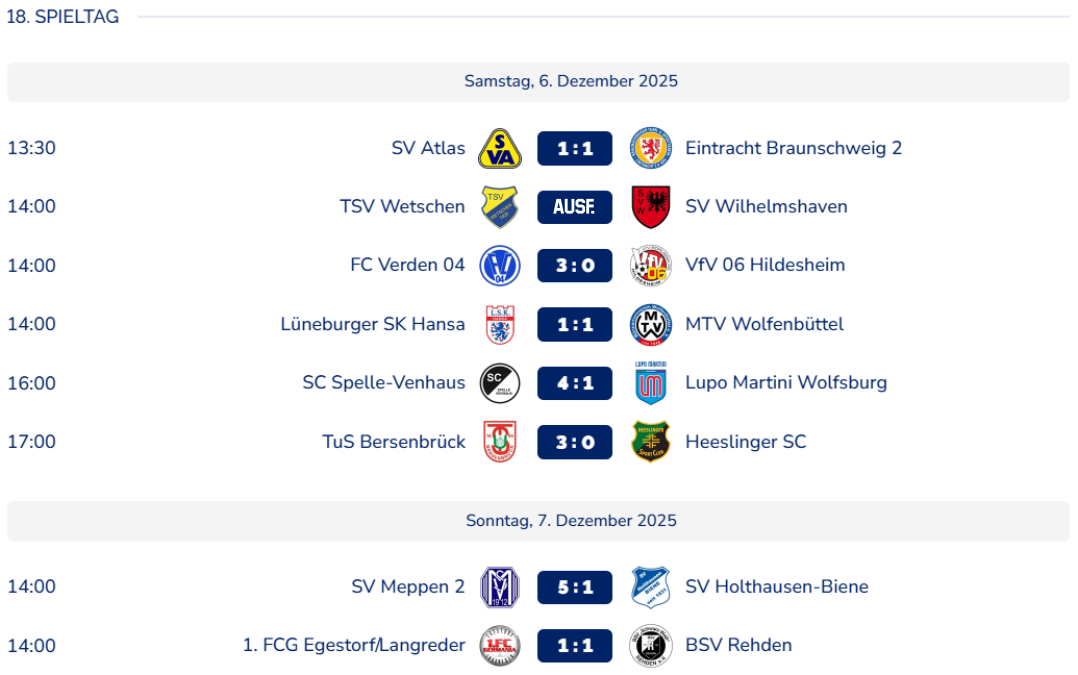
Task: Click the BSV Rehden club logo
Action: pyautogui.click(x=651, y=646)
